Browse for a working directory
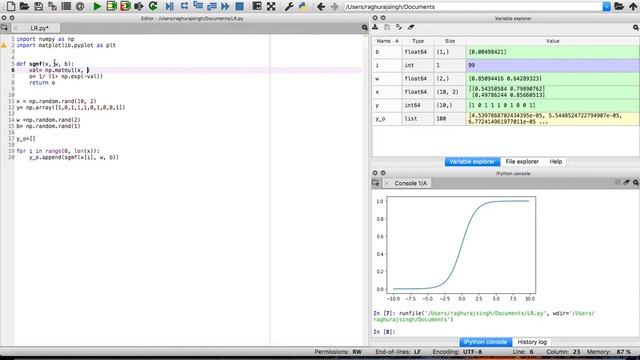Screen dimensions: 640x360 point(619,6)
